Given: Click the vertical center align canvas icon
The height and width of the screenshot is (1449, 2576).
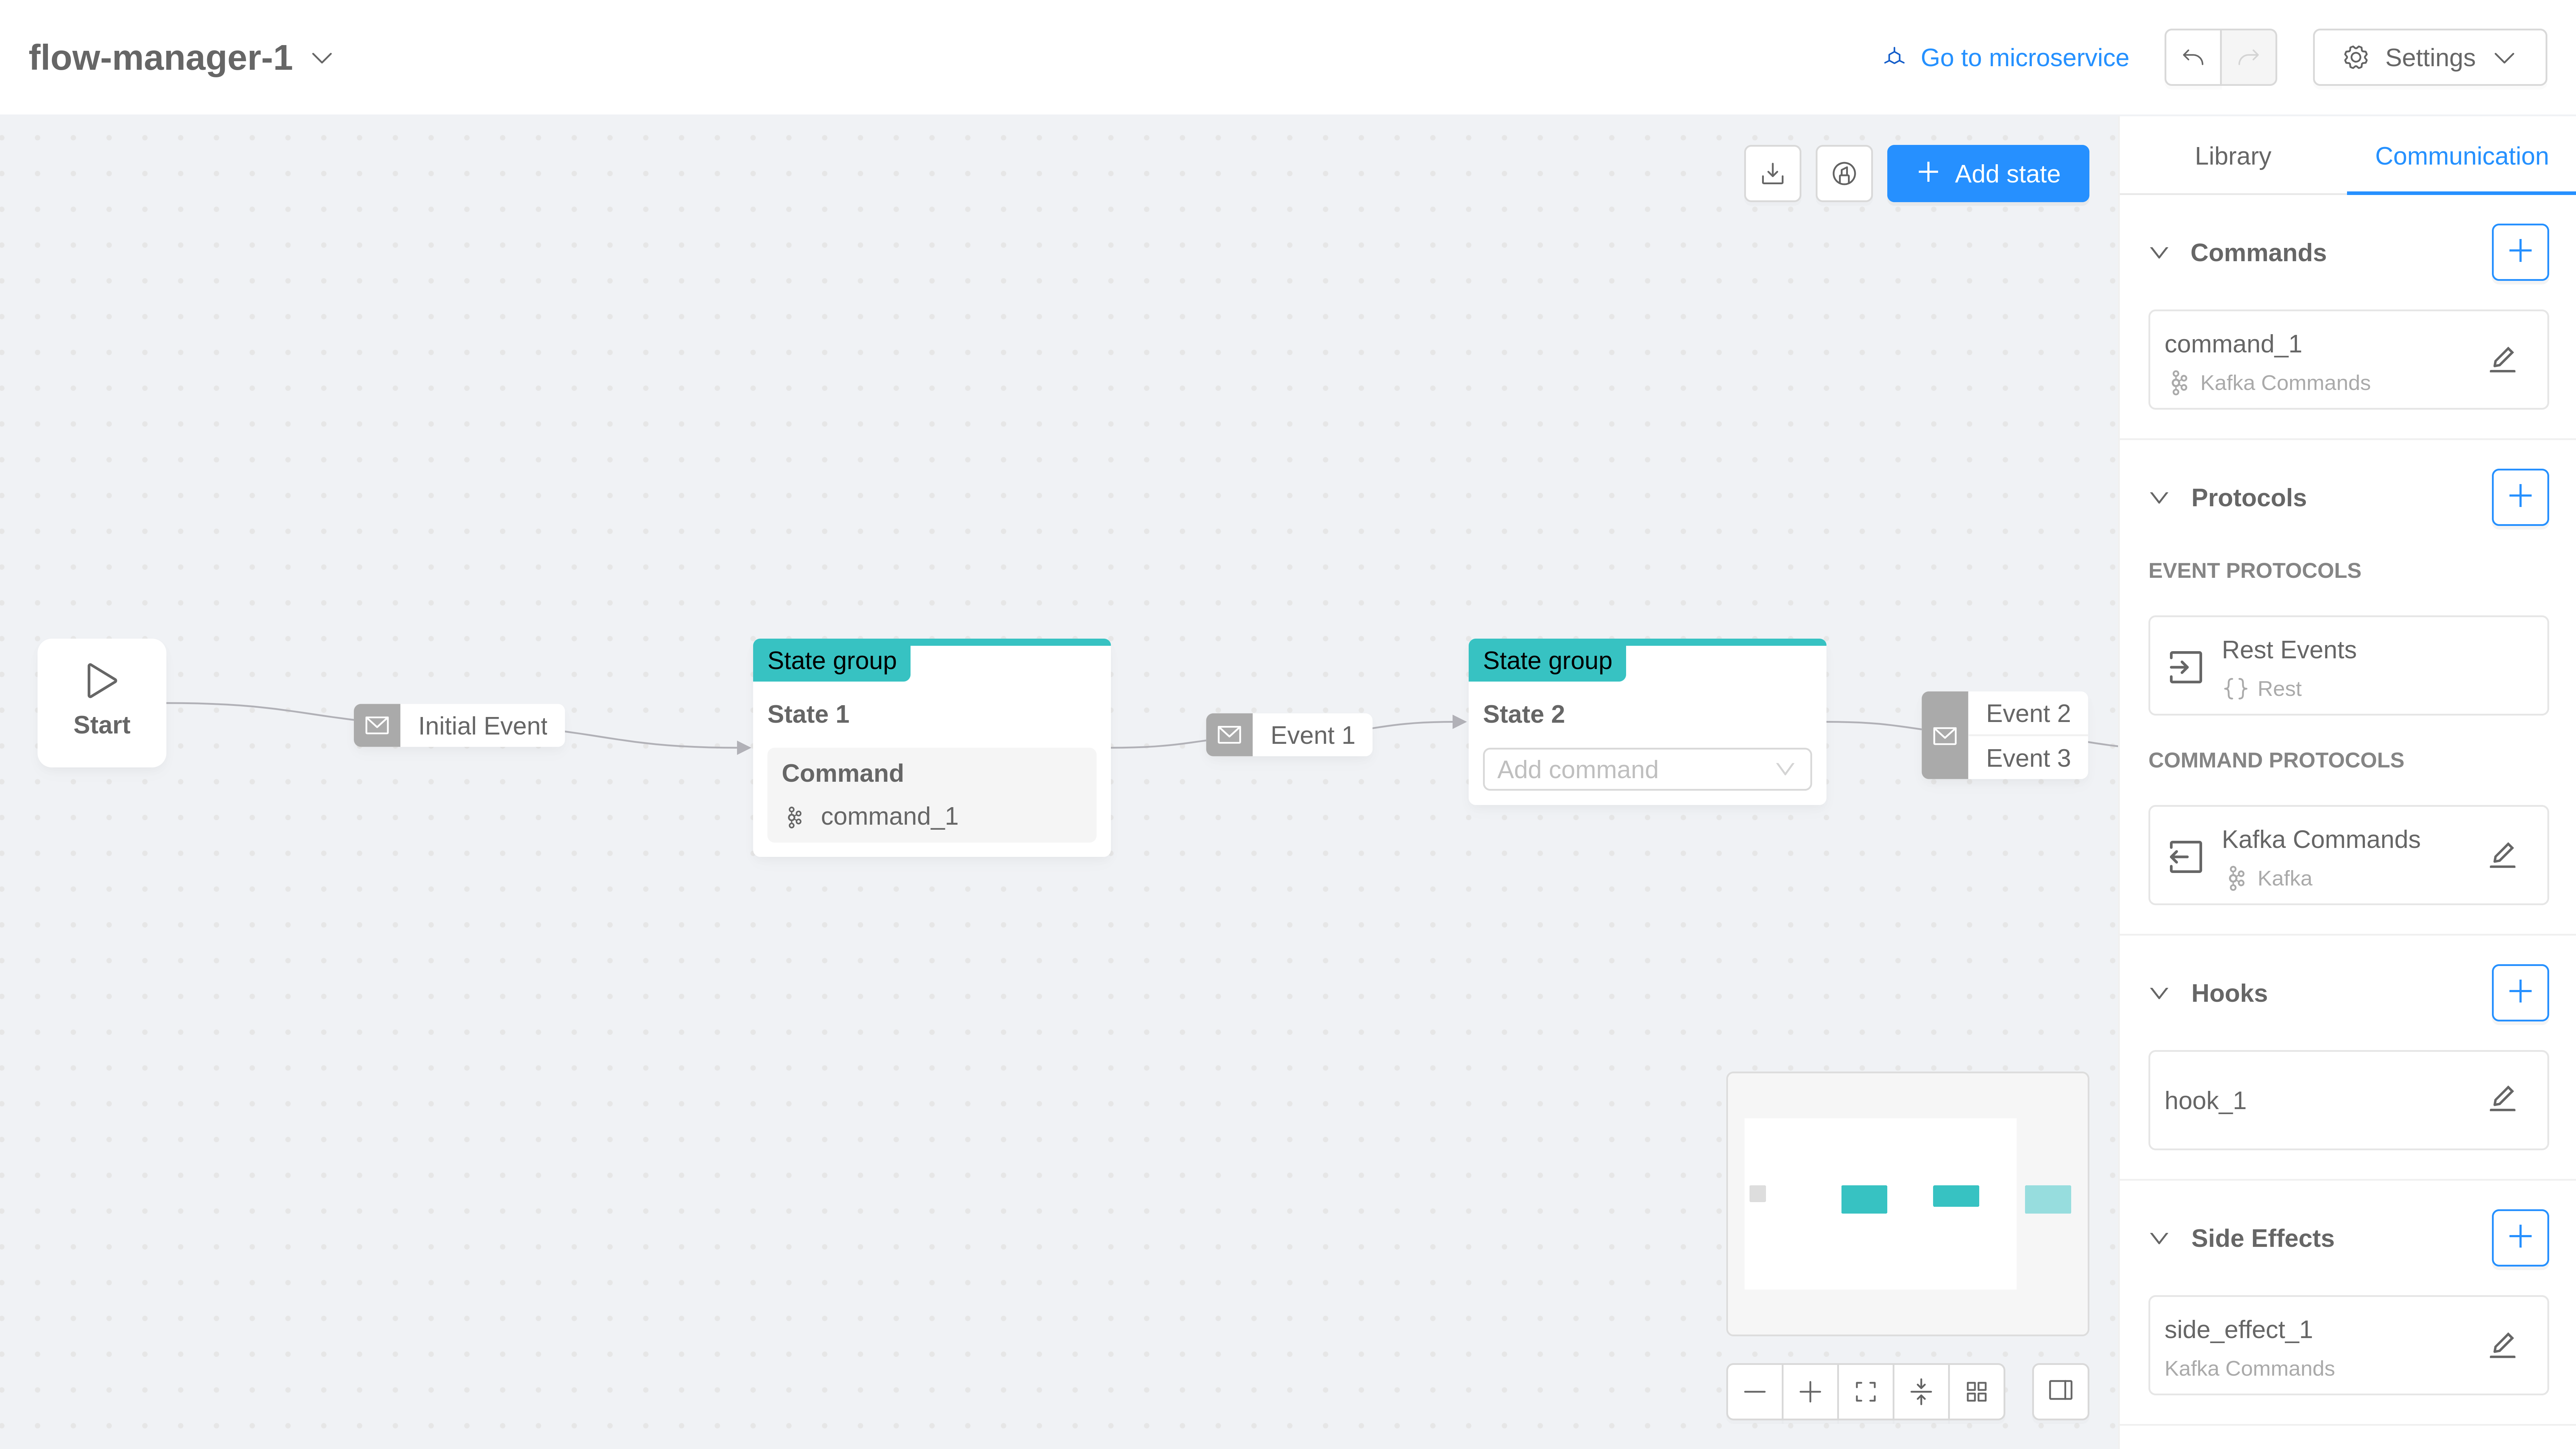Looking at the screenshot, I should (x=1920, y=1391).
